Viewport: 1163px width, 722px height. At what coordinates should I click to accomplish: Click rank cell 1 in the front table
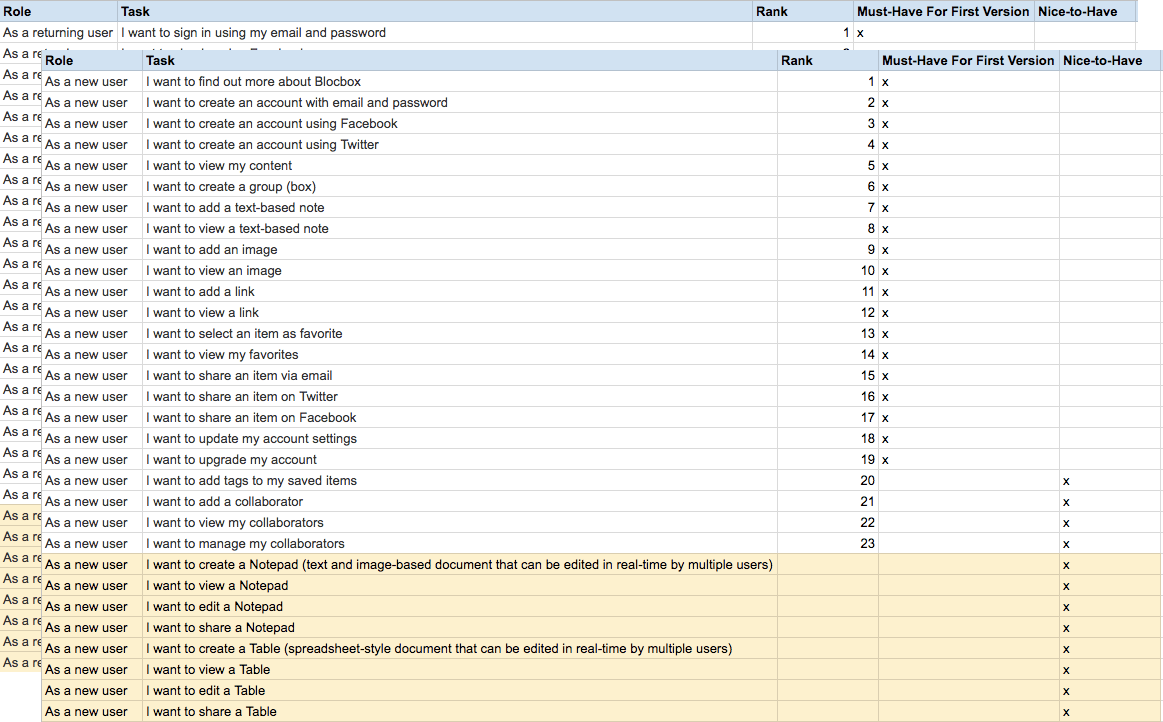tap(828, 82)
